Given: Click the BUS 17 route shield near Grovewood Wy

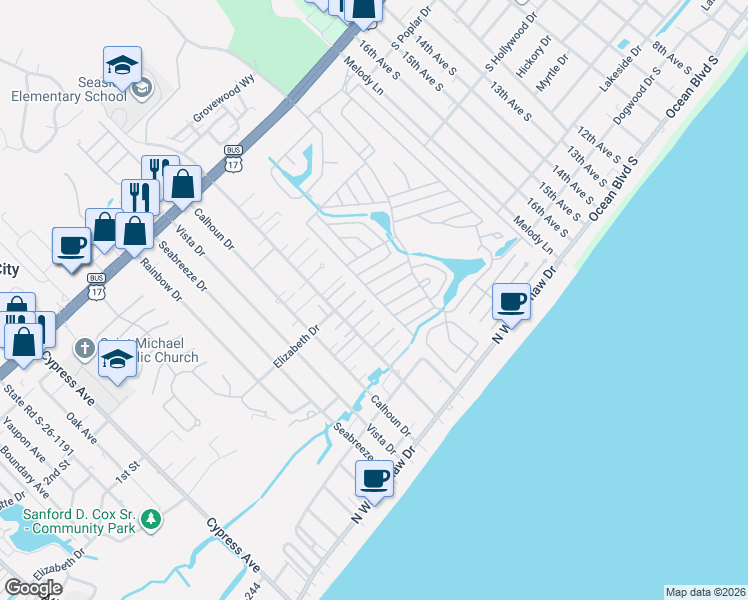Looking at the screenshot, I should click(x=233, y=159).
